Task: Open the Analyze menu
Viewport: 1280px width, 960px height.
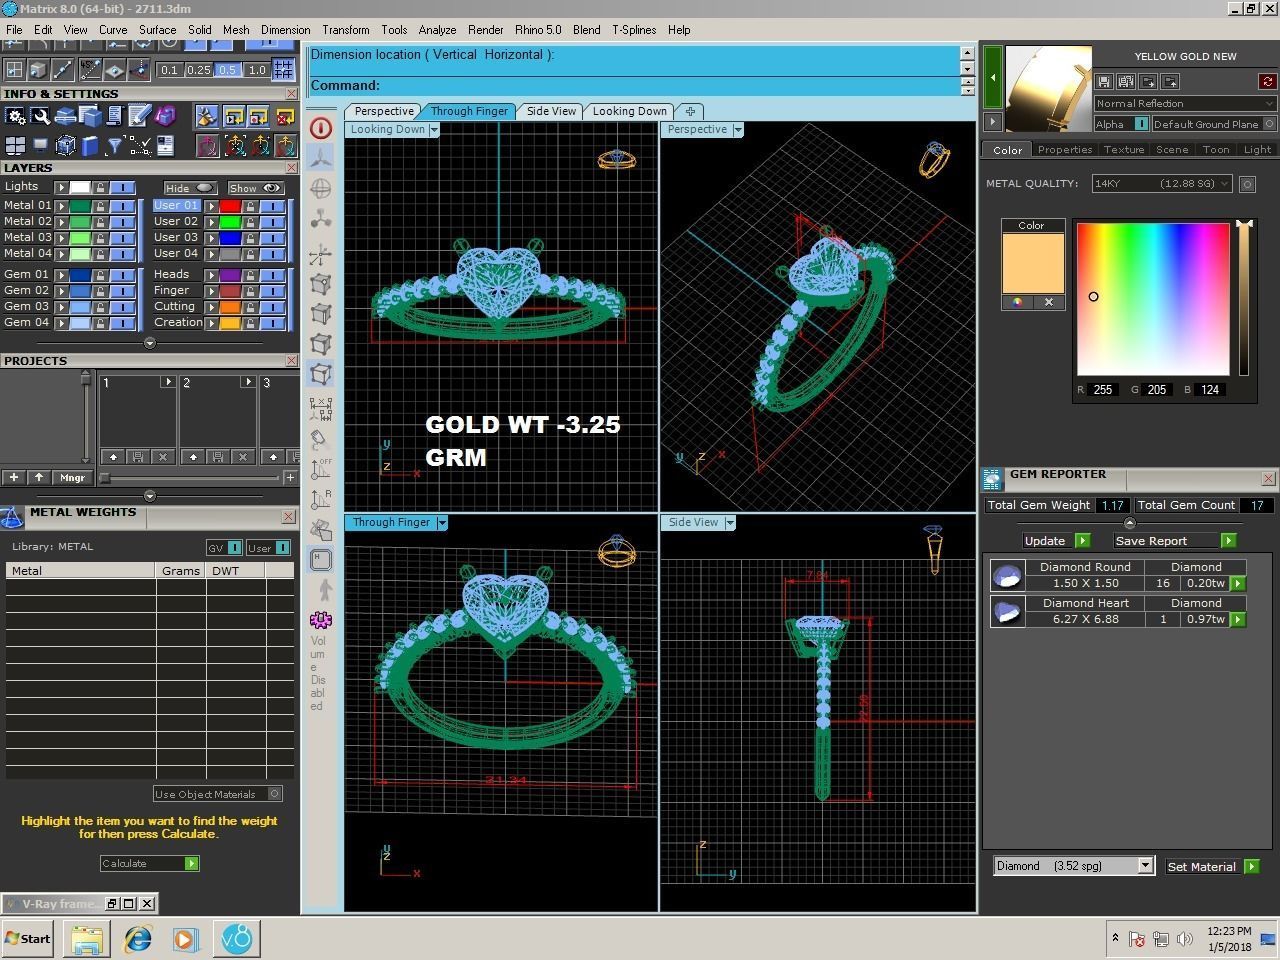Action: [437, 30]
